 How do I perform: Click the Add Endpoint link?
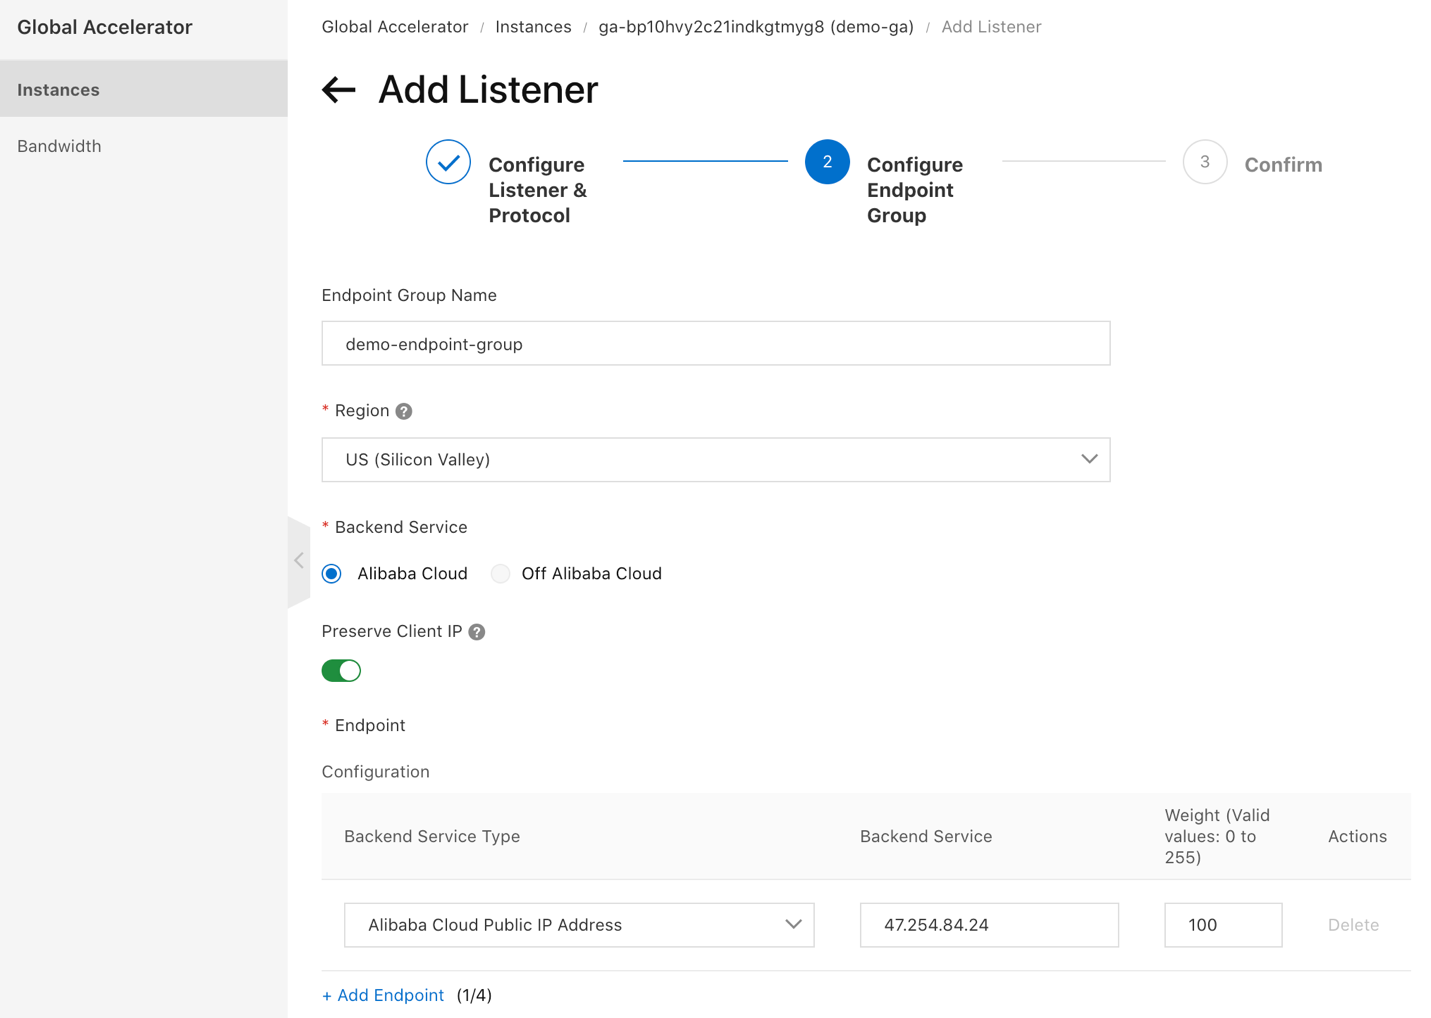click(x=383, y=995)
